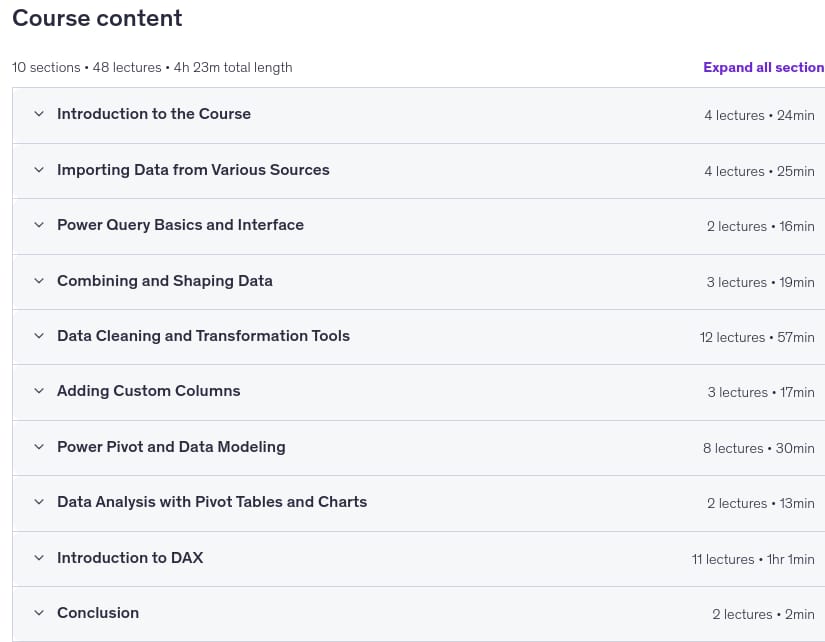The width and height of the screenshot is (825, 642).
Task: Click Adding Custom Columns title
Action: pyautogui.click(x=148, y=390)
